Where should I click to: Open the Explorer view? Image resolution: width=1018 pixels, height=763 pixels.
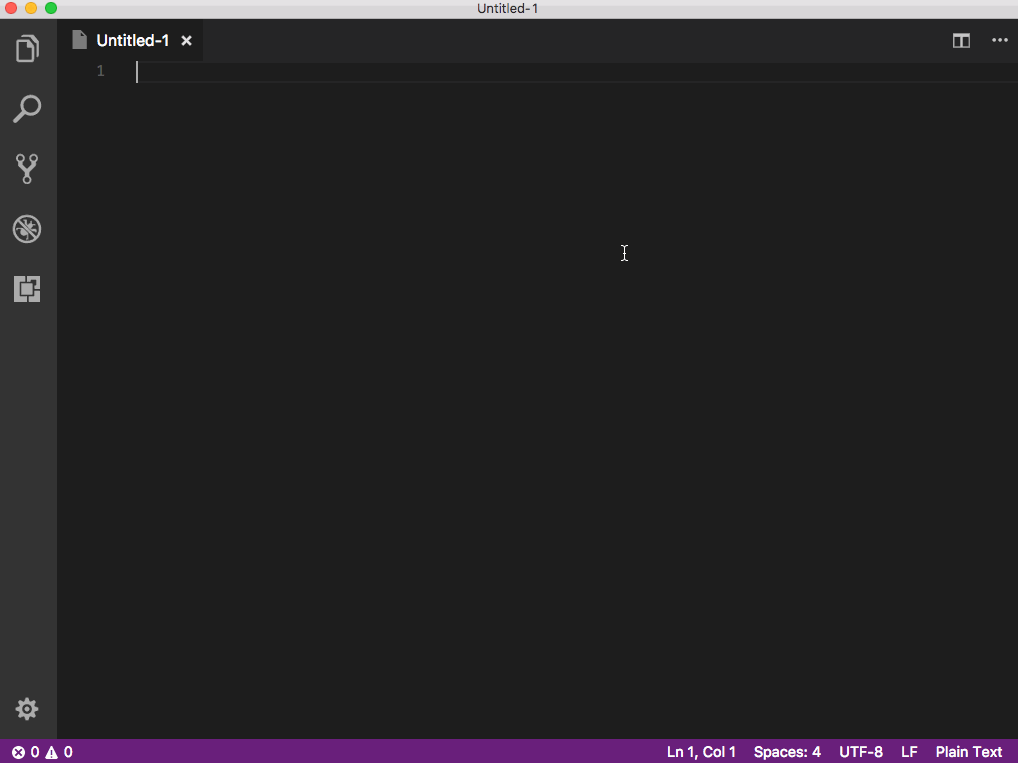(x=27, y=48)
